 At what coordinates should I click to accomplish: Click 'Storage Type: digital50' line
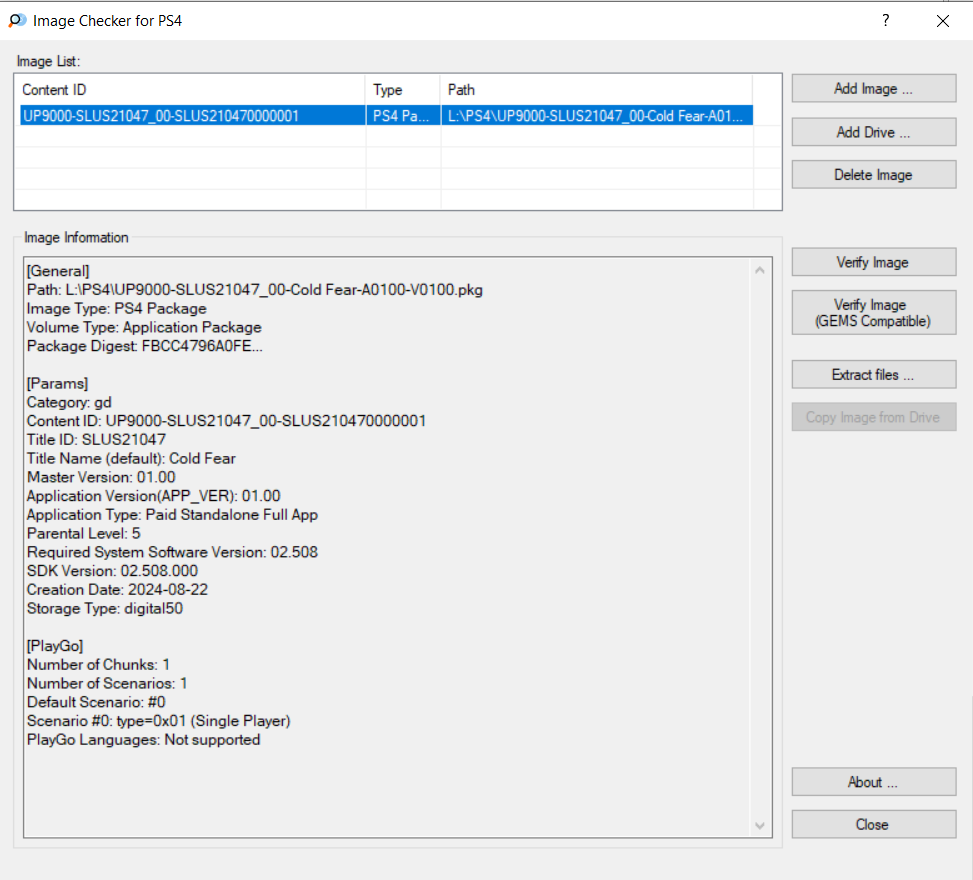coord(105,608)
